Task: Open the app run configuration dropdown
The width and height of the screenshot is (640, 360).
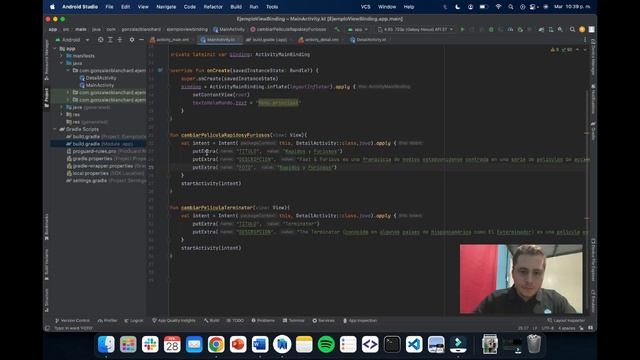Action: (x=358, y=29)
